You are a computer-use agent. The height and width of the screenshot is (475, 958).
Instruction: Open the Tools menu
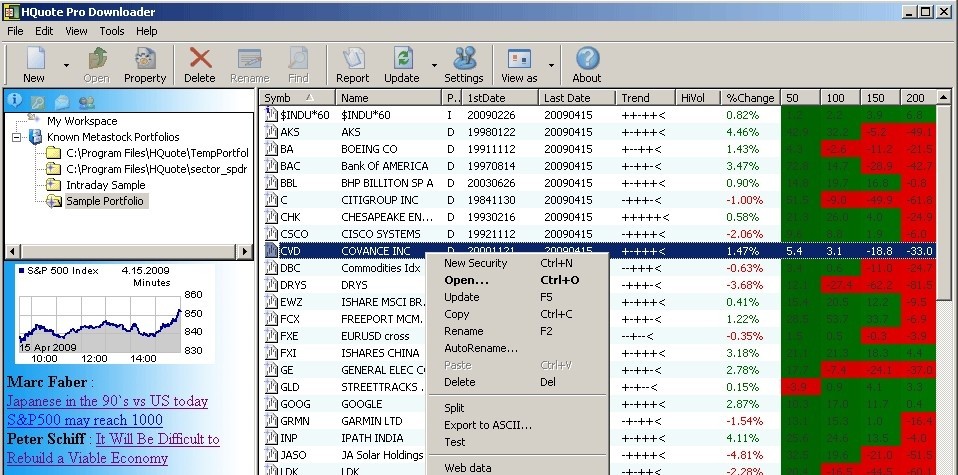(112, 31)
